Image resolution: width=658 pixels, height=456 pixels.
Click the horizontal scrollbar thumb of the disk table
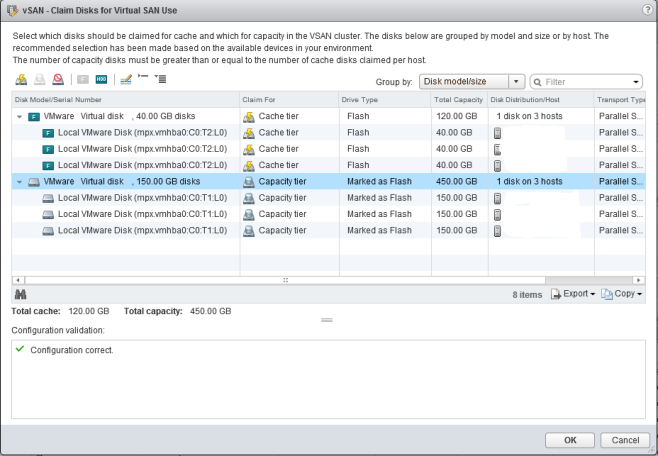point(285,280)
